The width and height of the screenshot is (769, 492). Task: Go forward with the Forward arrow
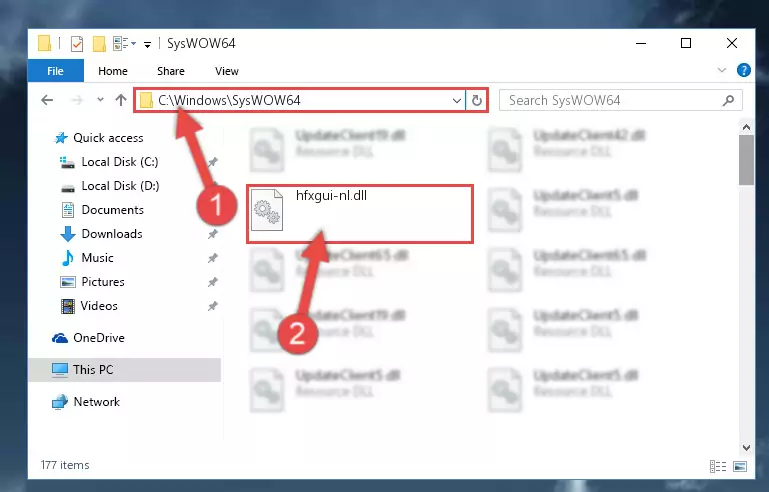(x=77, y=100)
